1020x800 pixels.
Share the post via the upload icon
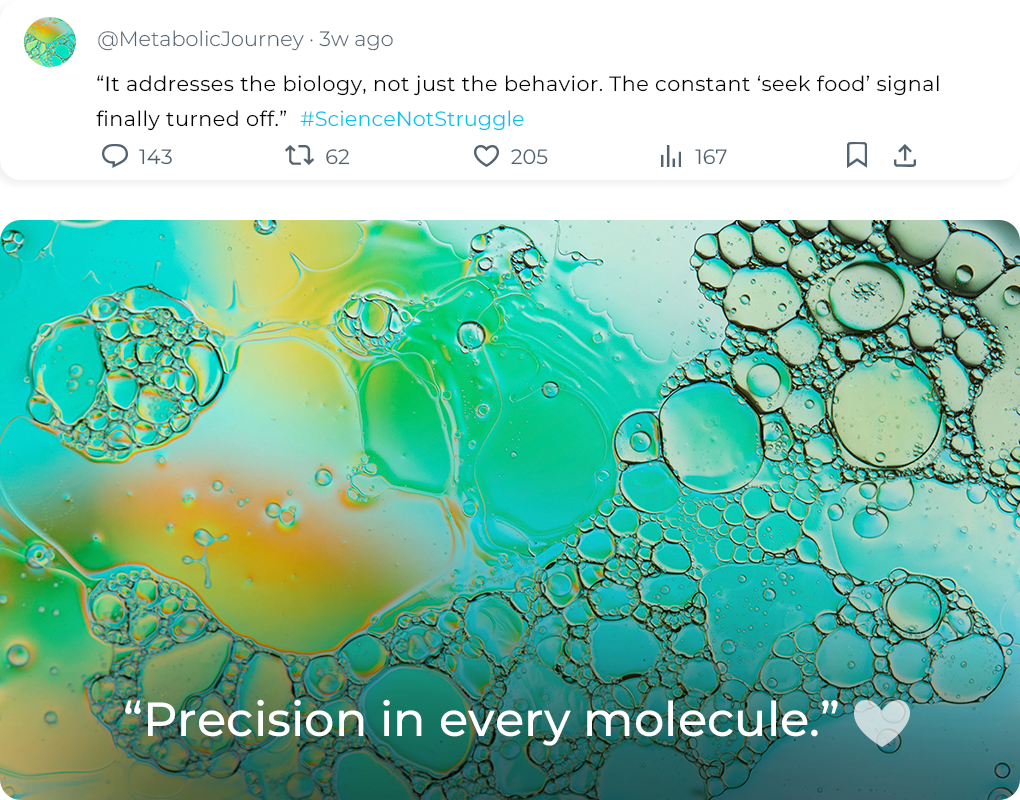point(904,155)
